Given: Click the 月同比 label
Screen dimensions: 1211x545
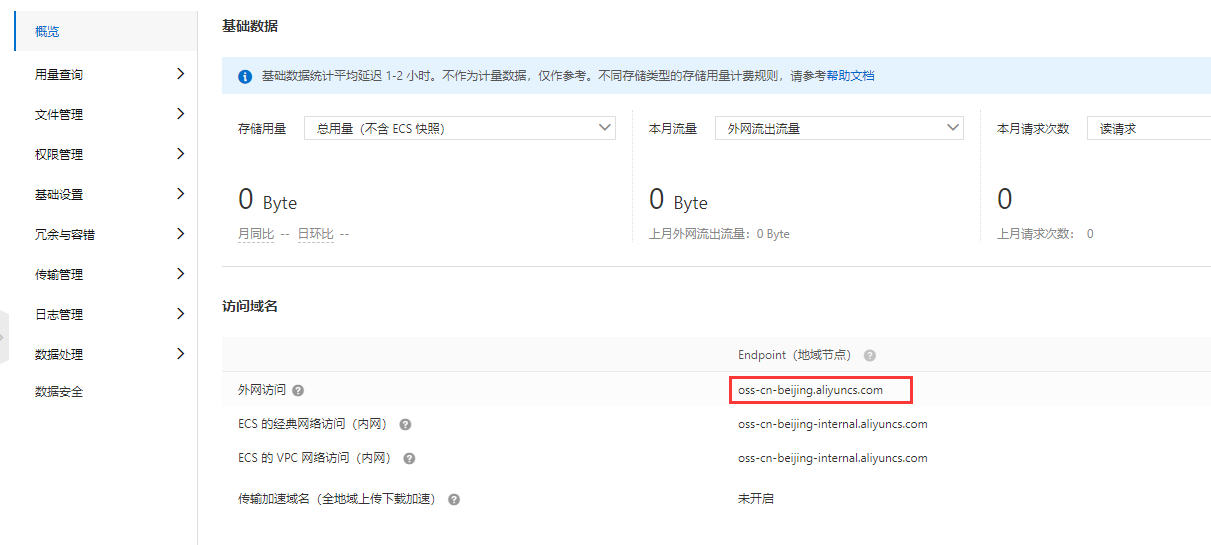Looking at the screenshot, I should pos(256,234).
